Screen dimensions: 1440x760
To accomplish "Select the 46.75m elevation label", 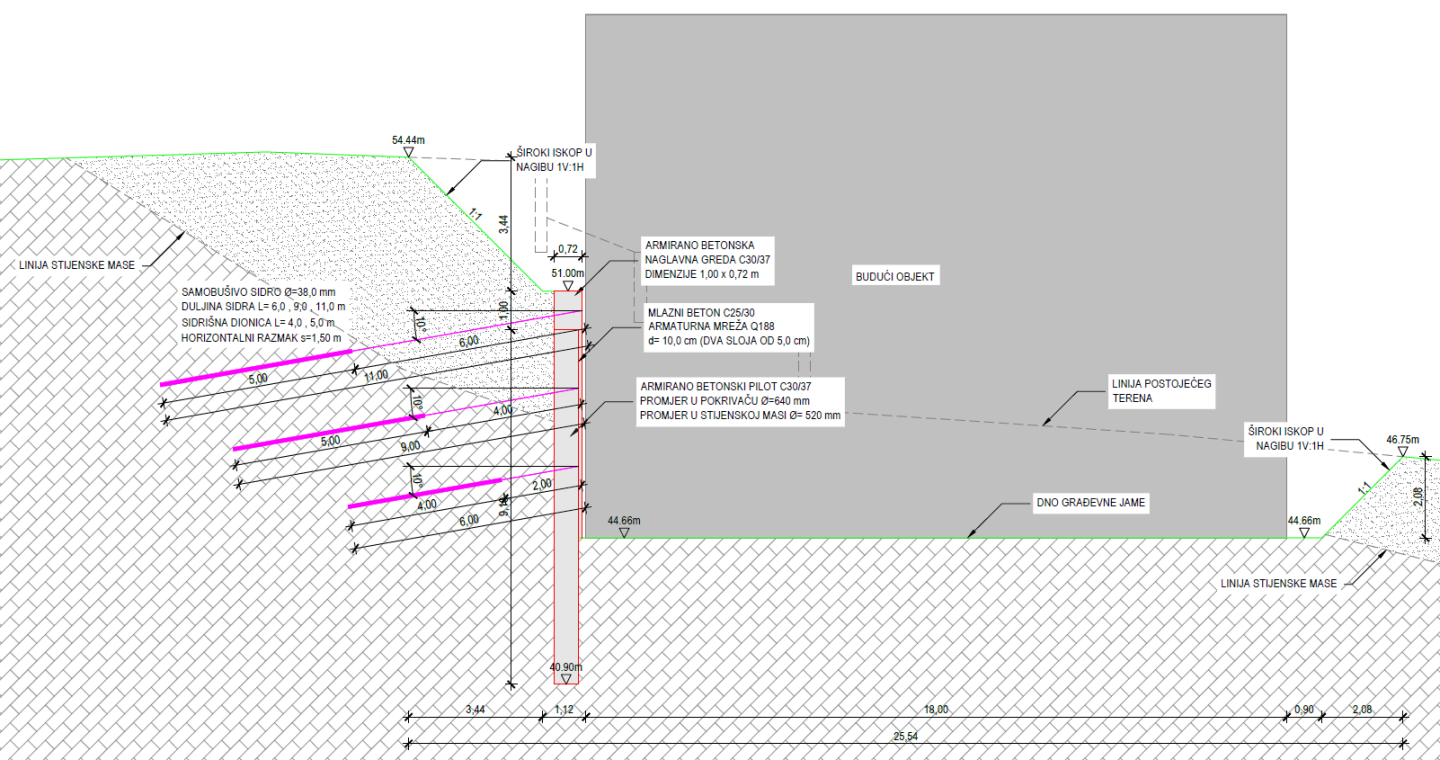I will click(x=1403, y=438).
